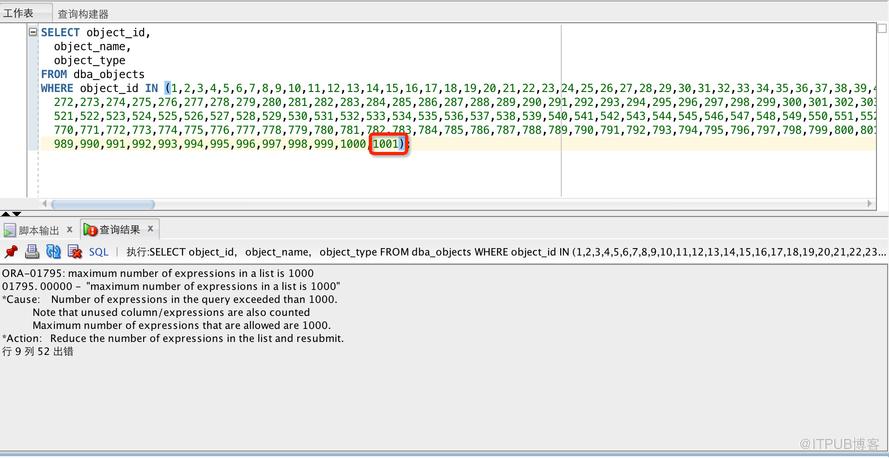Open the 查询结果 tab
The image size is (889, 459).
[120, 230]
